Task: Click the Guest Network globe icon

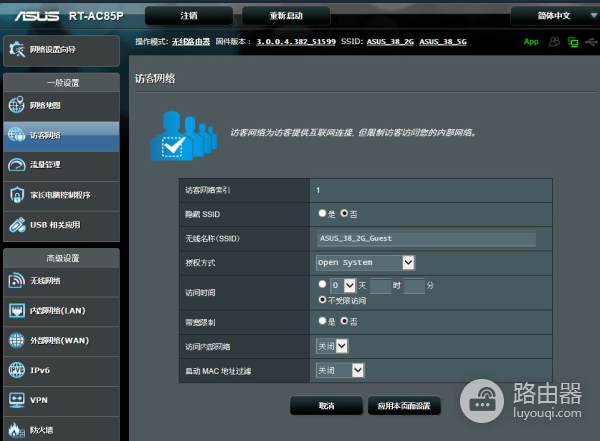Action: (x=16, y=135)
